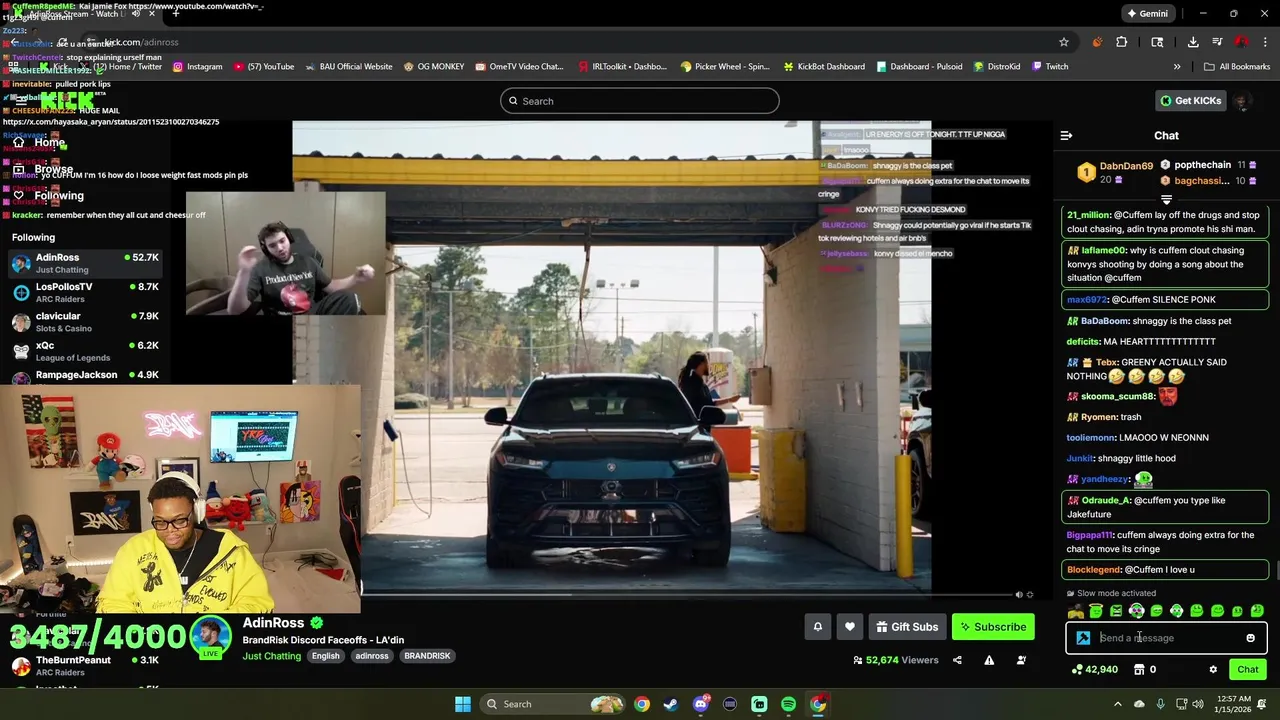
Task: Toggle follow with the heart button
Action: tap(850, 627)
